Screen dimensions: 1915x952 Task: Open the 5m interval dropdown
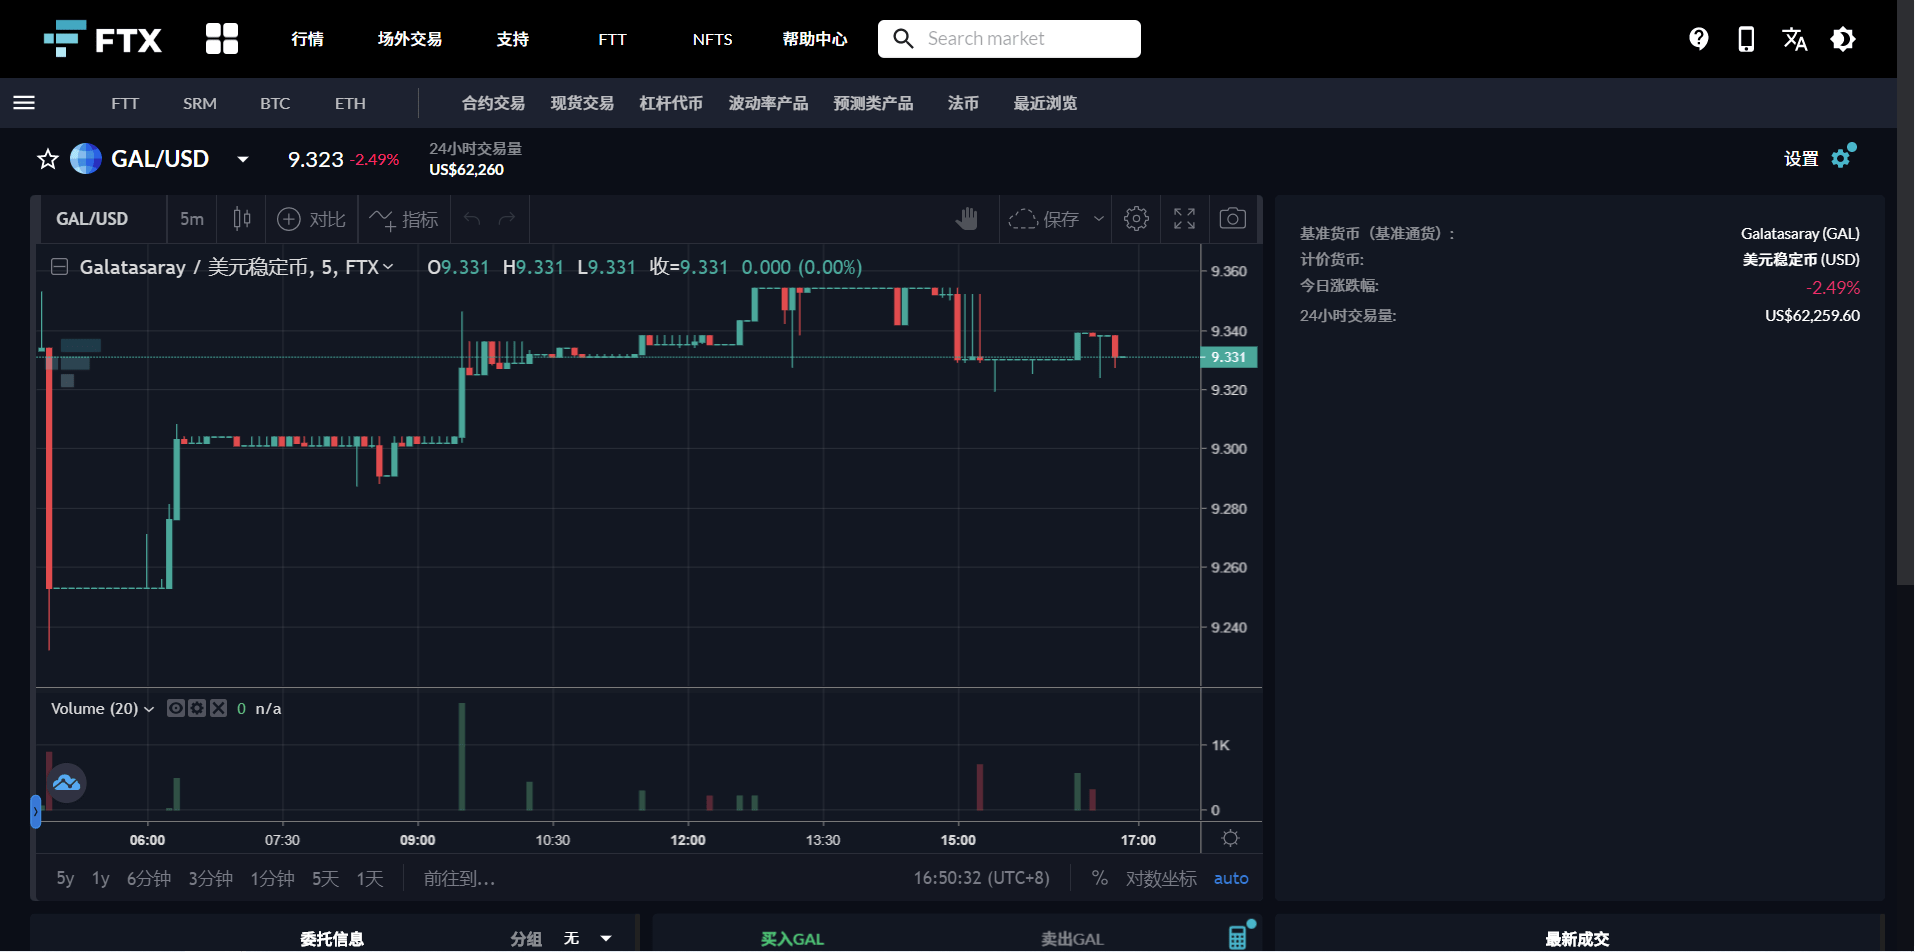[192, 219]
